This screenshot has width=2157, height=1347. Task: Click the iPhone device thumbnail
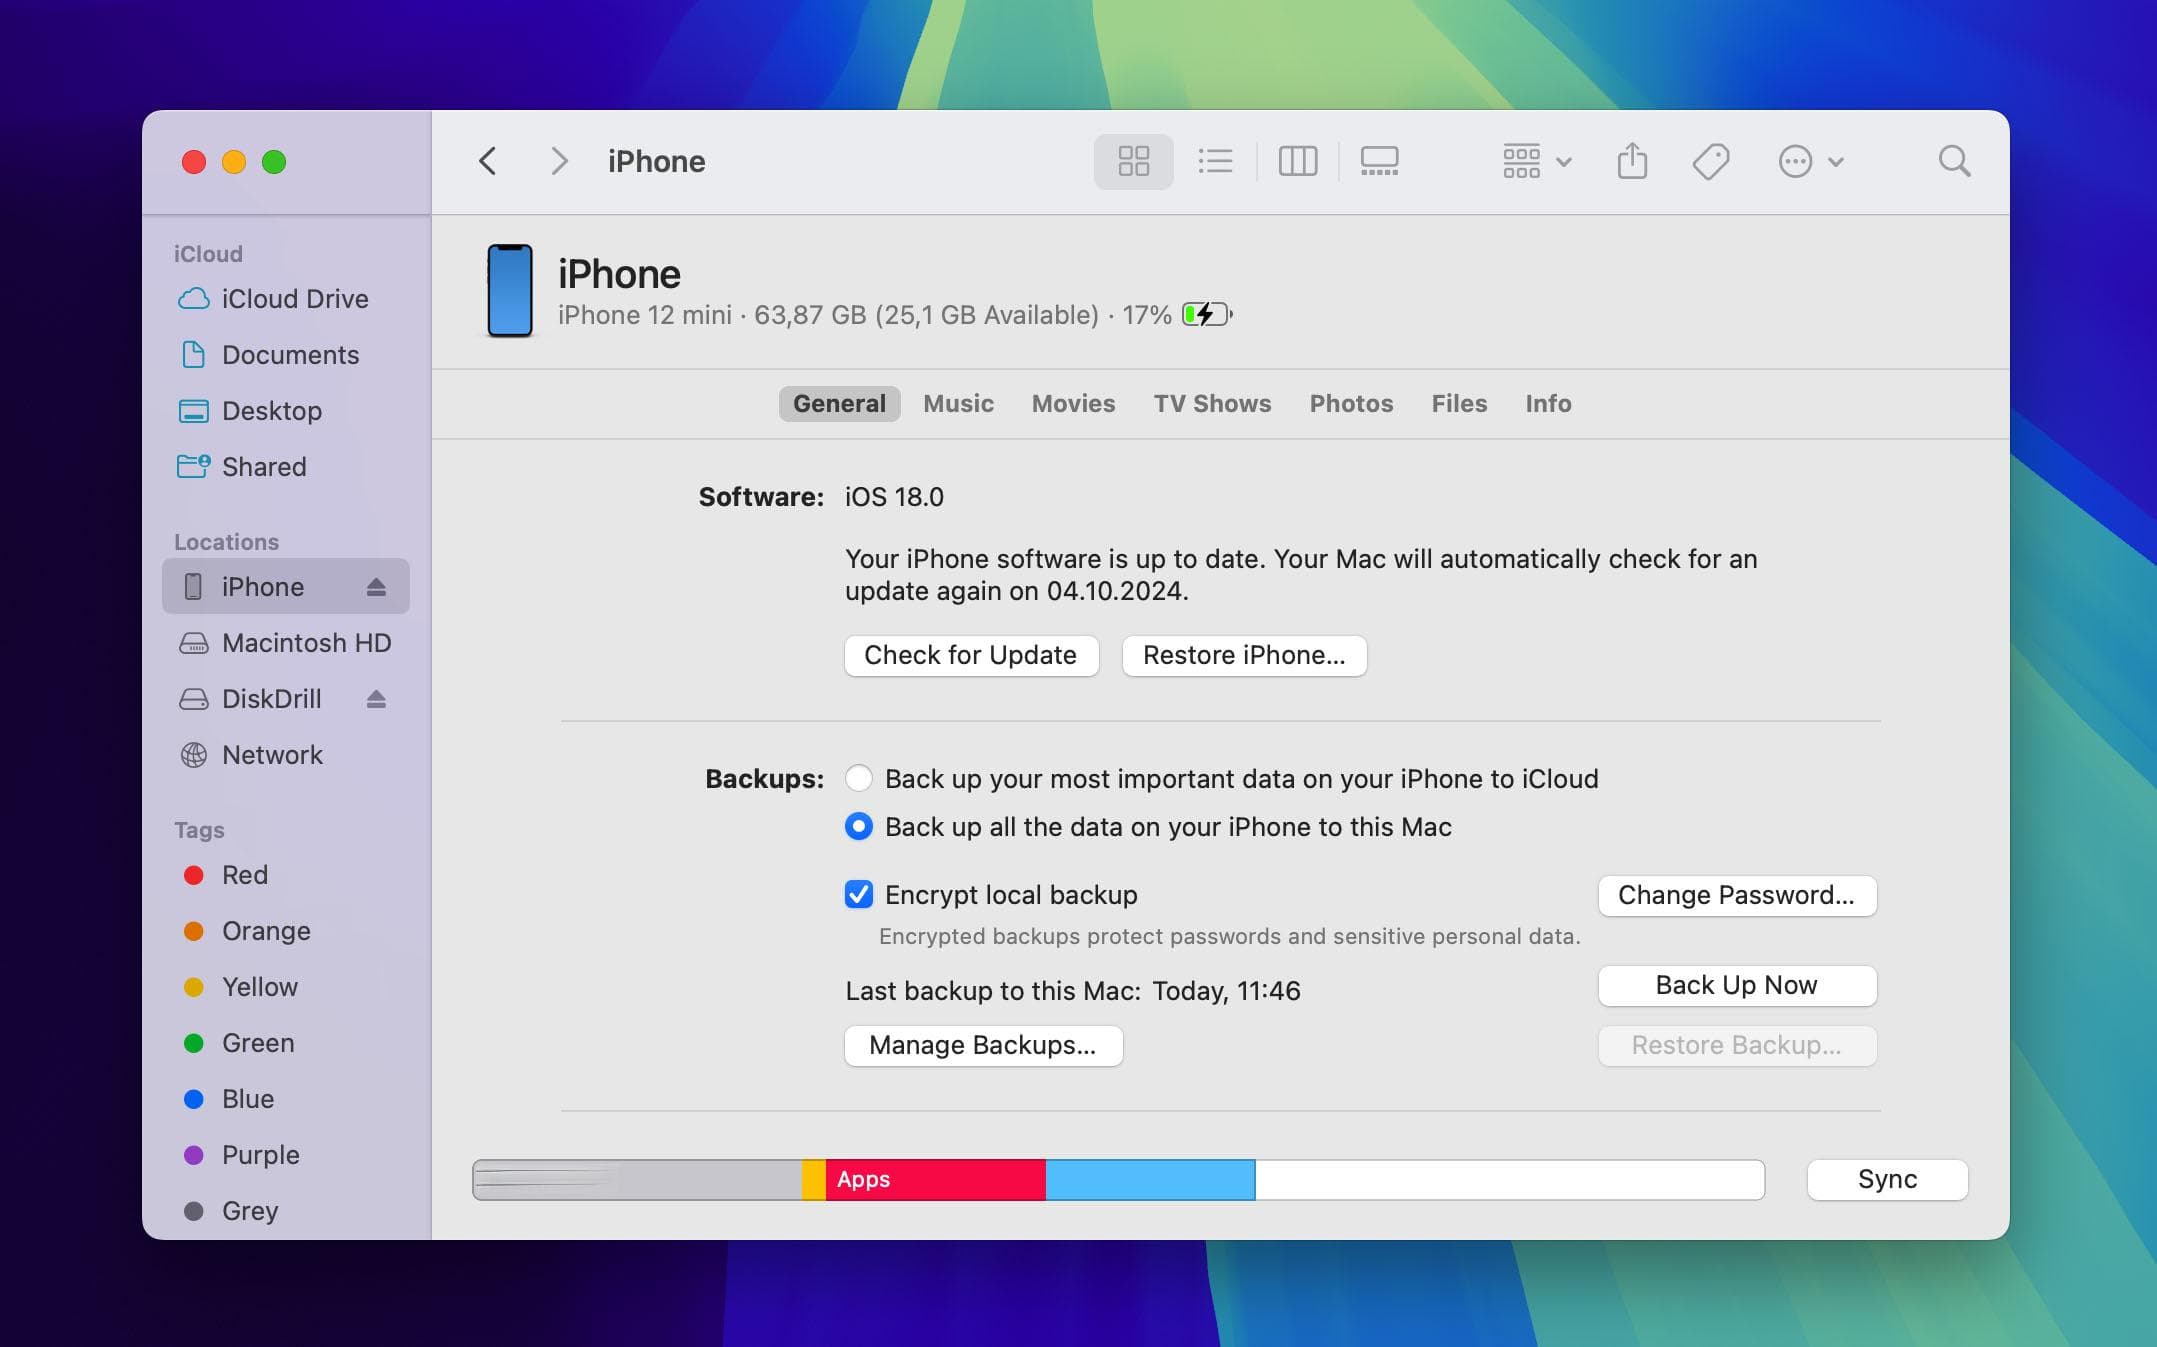(x=509, y=291)
